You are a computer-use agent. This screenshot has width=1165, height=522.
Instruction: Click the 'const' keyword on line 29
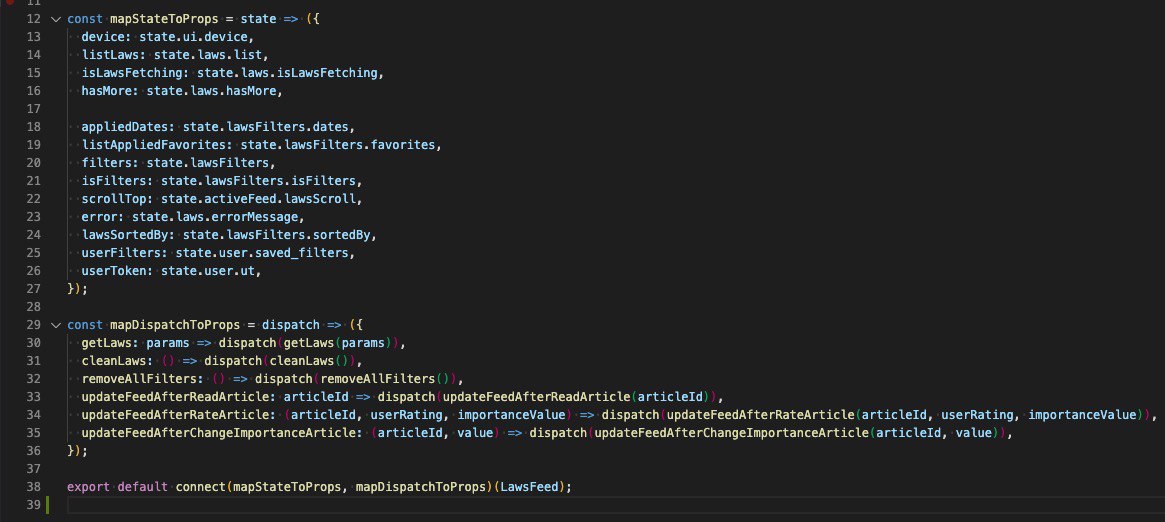pyautogui.click(x=85, y=325)
